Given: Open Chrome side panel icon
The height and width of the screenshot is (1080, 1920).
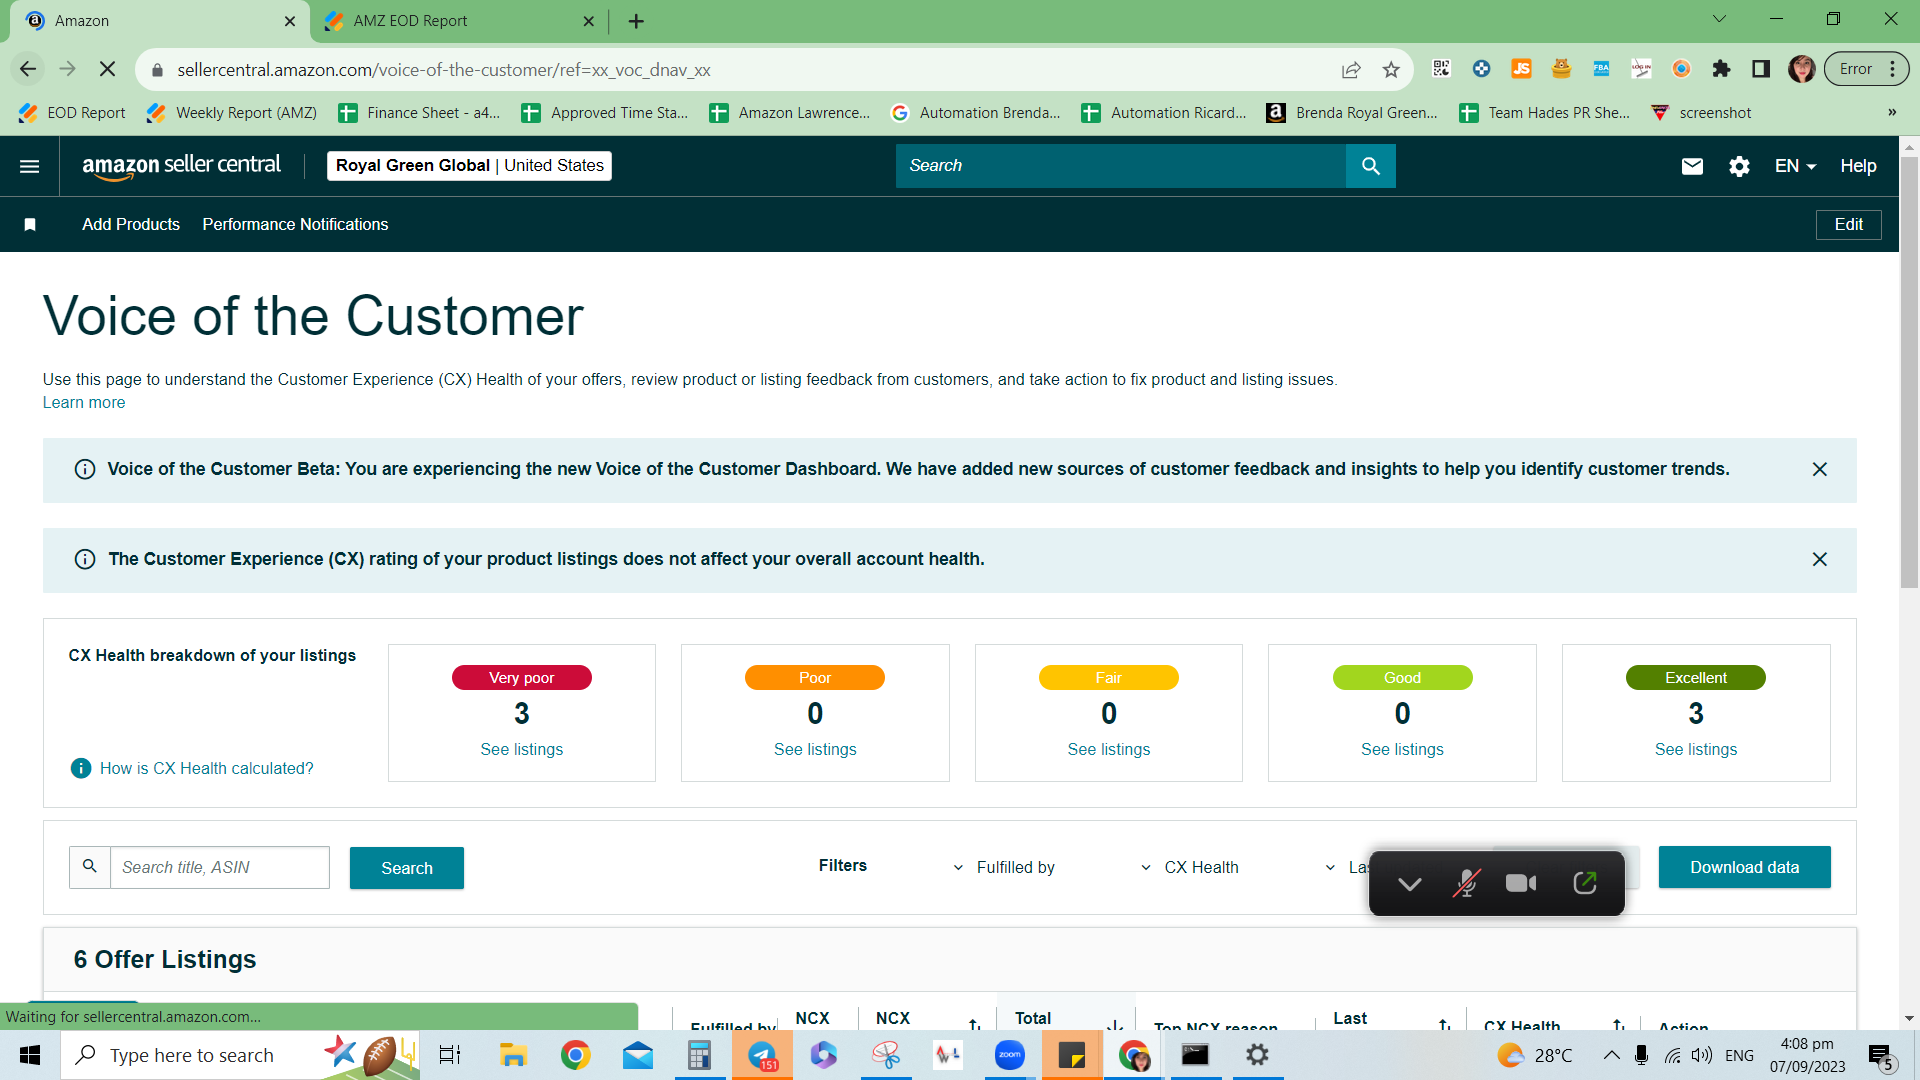Looking at the screenshot, I should (x=1761, y=69).
